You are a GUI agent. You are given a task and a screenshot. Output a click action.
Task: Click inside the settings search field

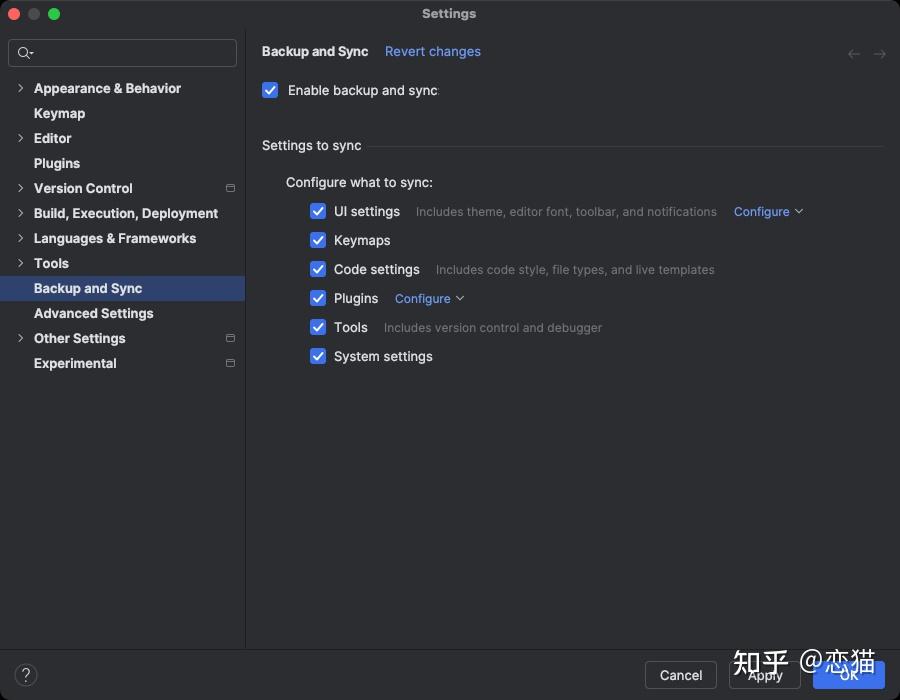[x=120, y=52]
